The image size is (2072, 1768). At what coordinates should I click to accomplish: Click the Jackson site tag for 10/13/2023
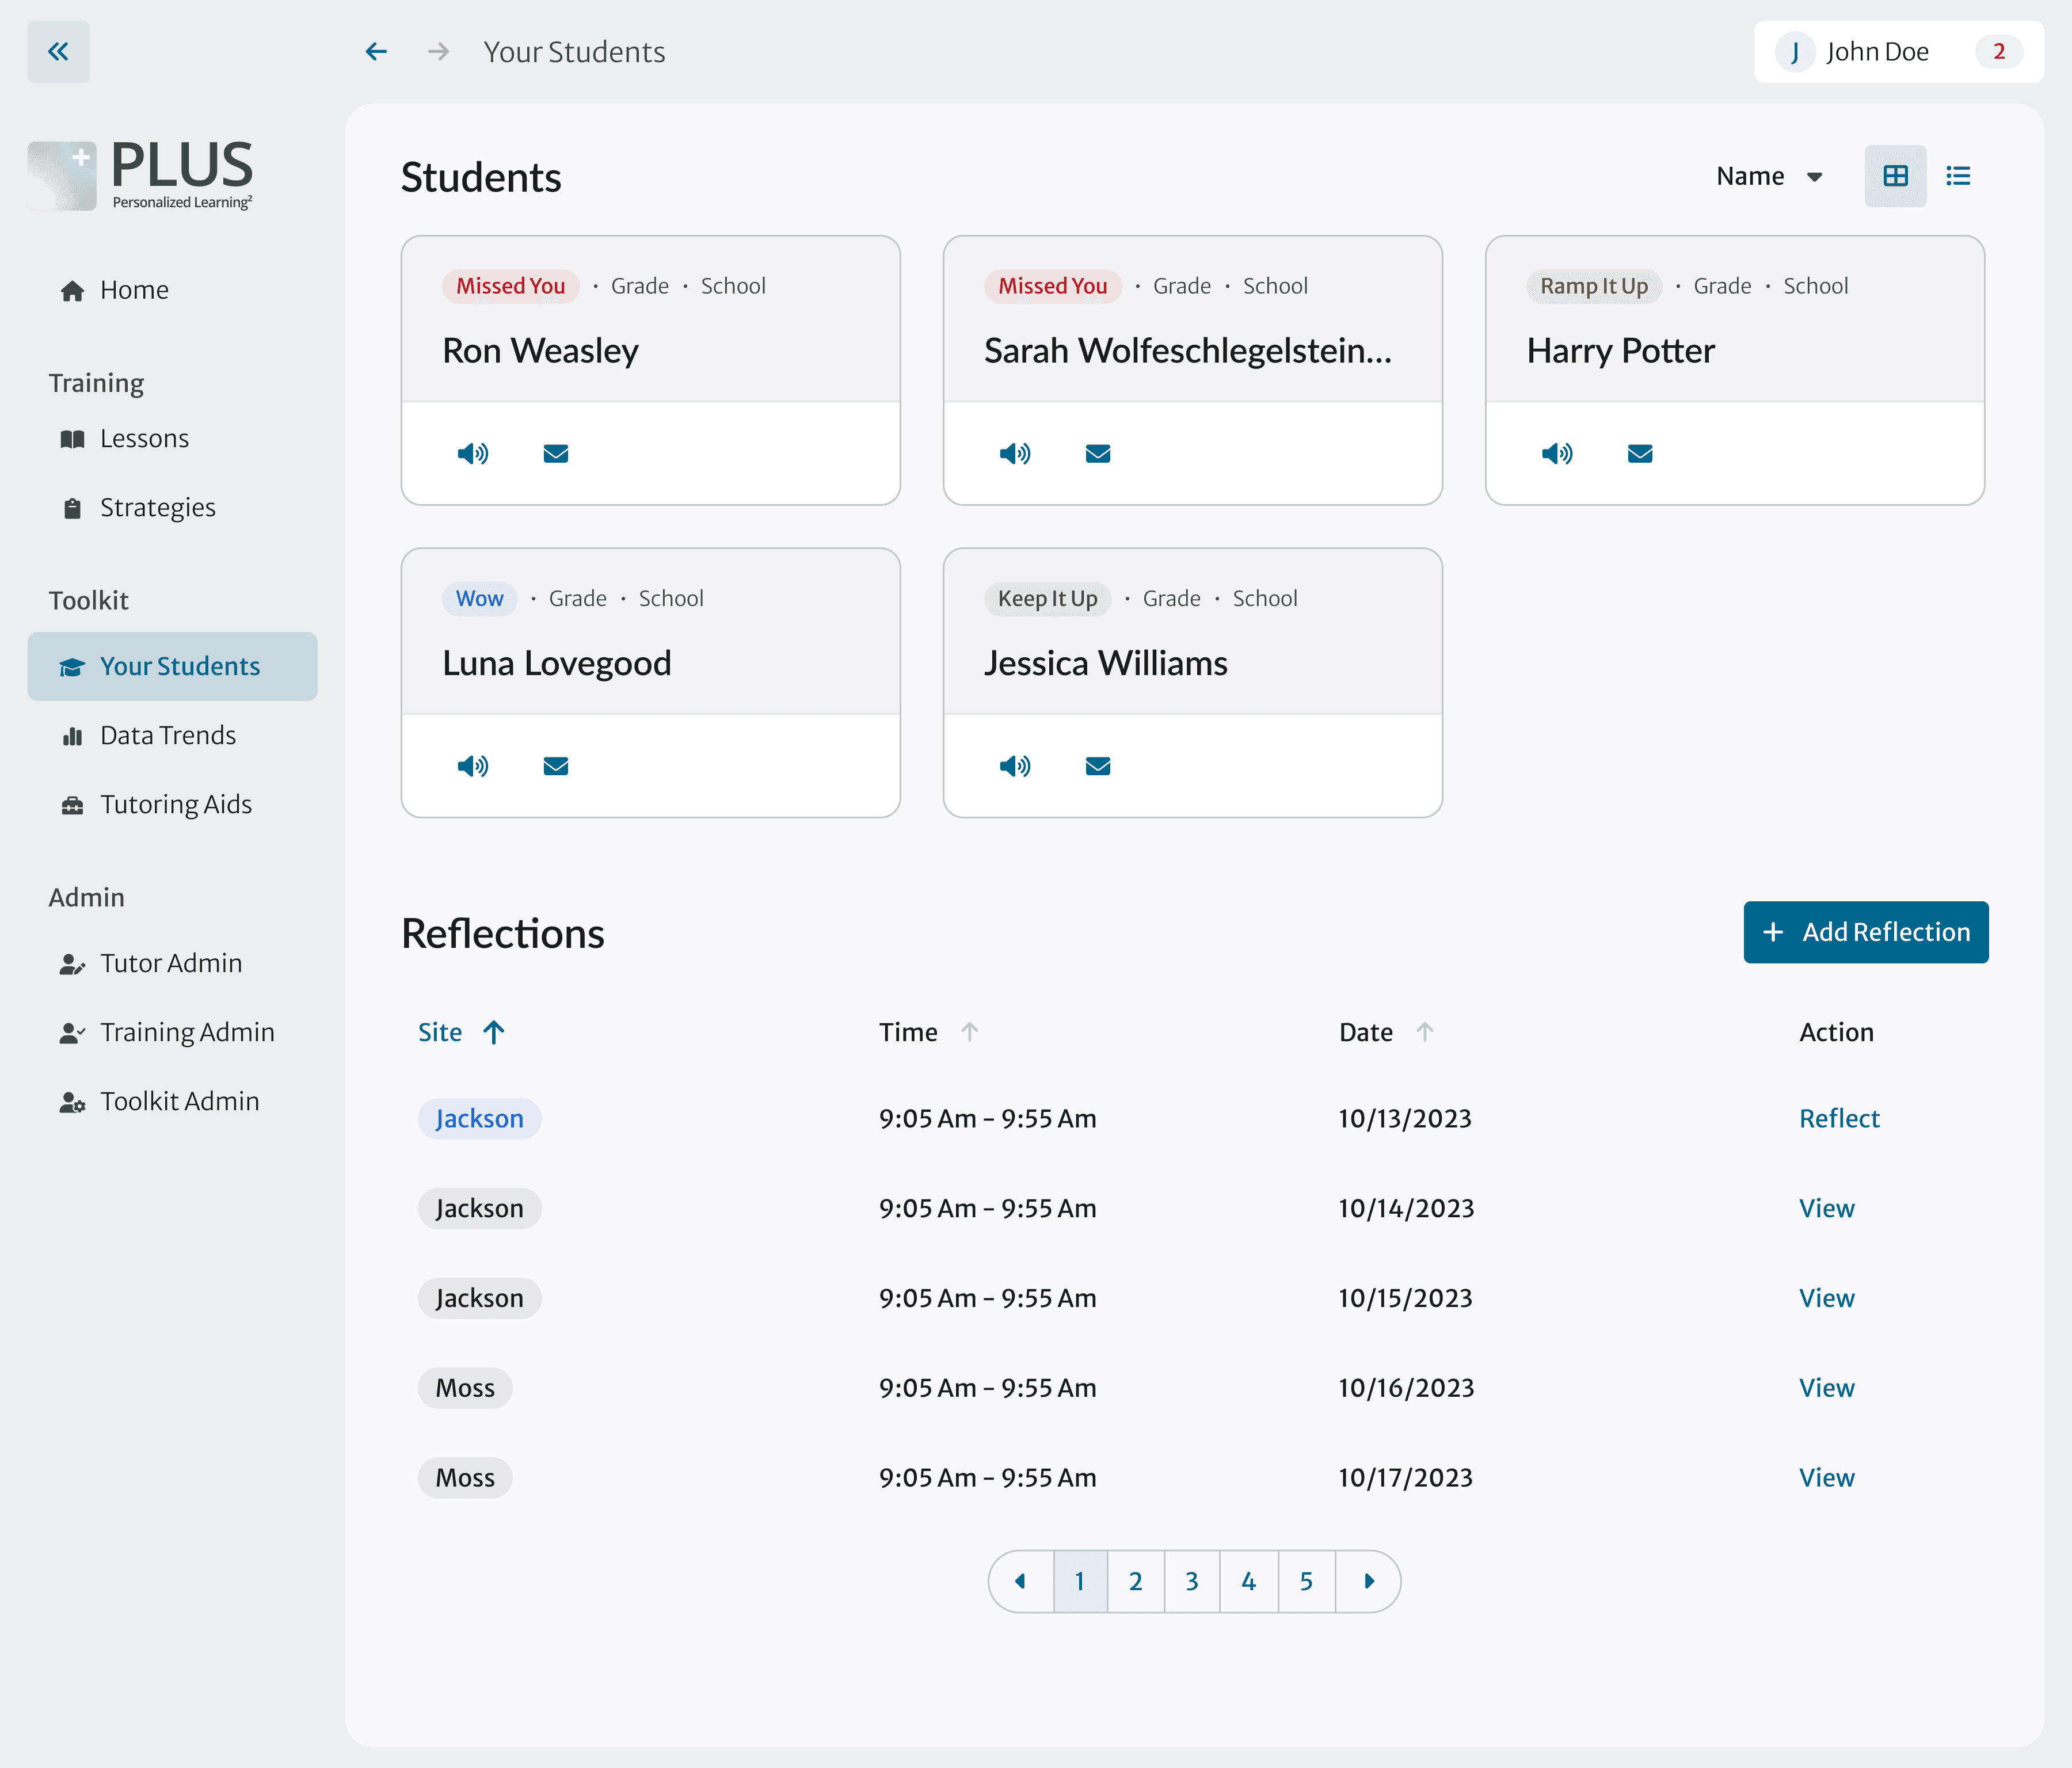pyautogui.click(x=479, y=1118)
